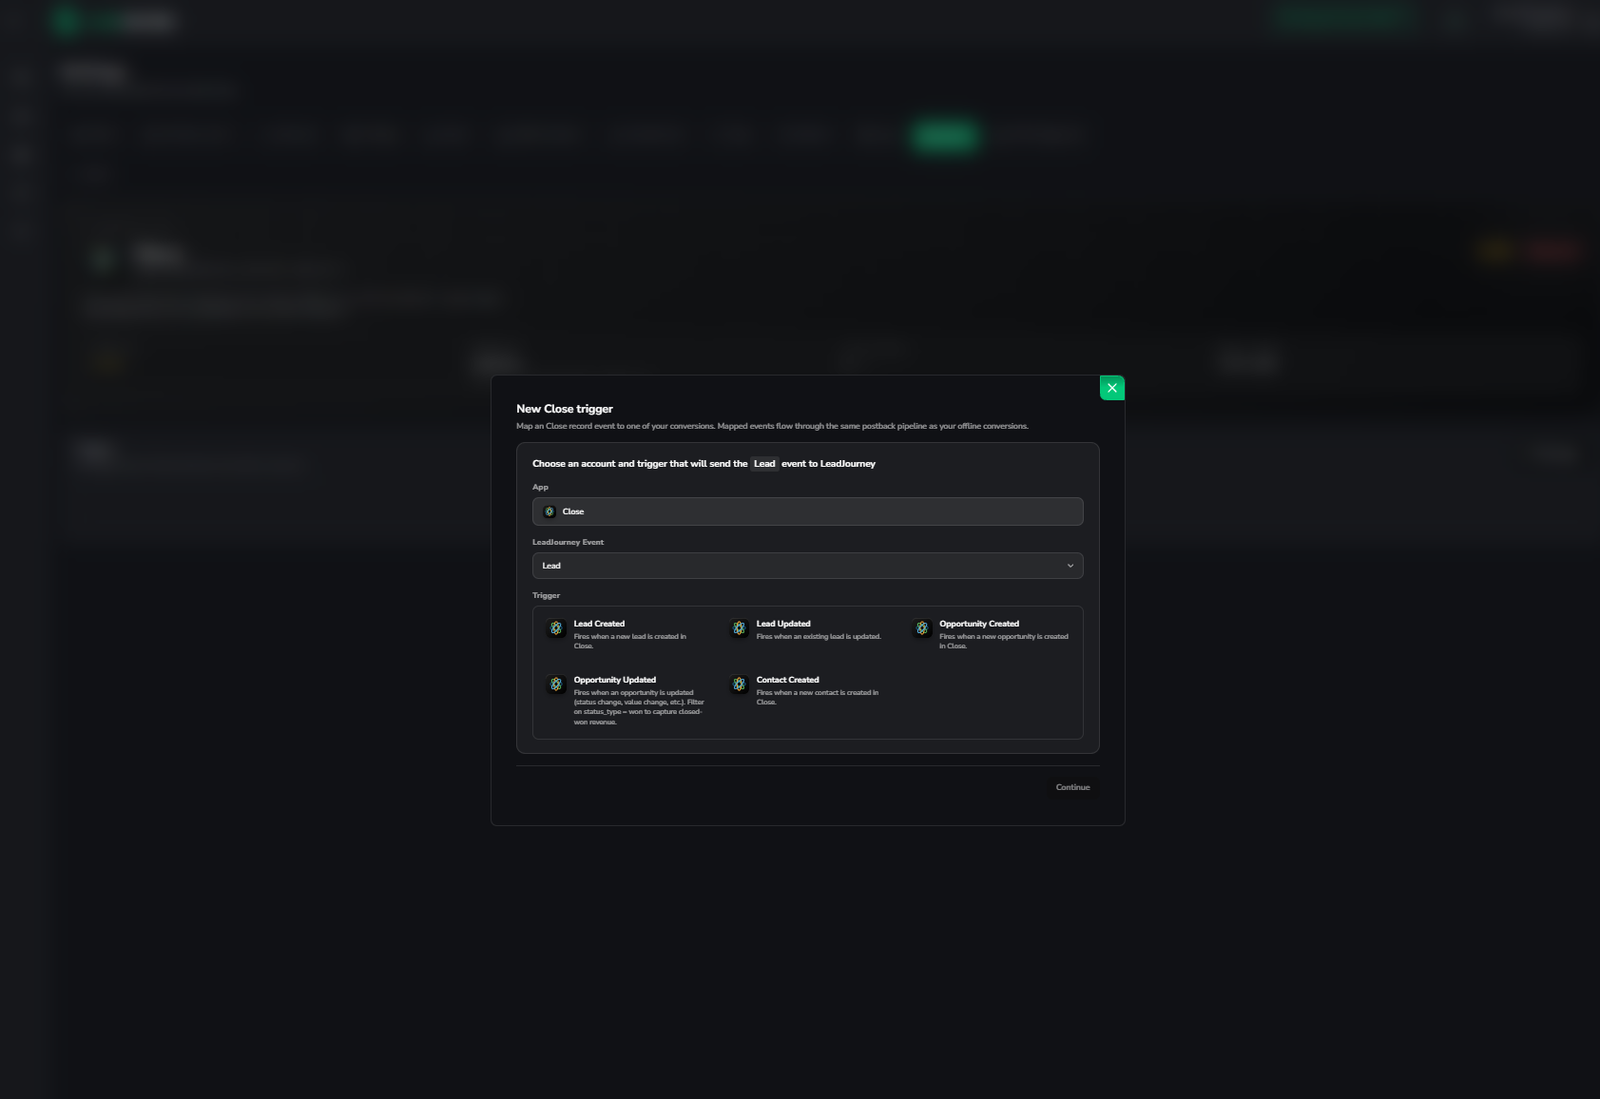Select the Opportunity Created trigger icon
This screenshot has height=1099, width=1600.
(922, 628)
